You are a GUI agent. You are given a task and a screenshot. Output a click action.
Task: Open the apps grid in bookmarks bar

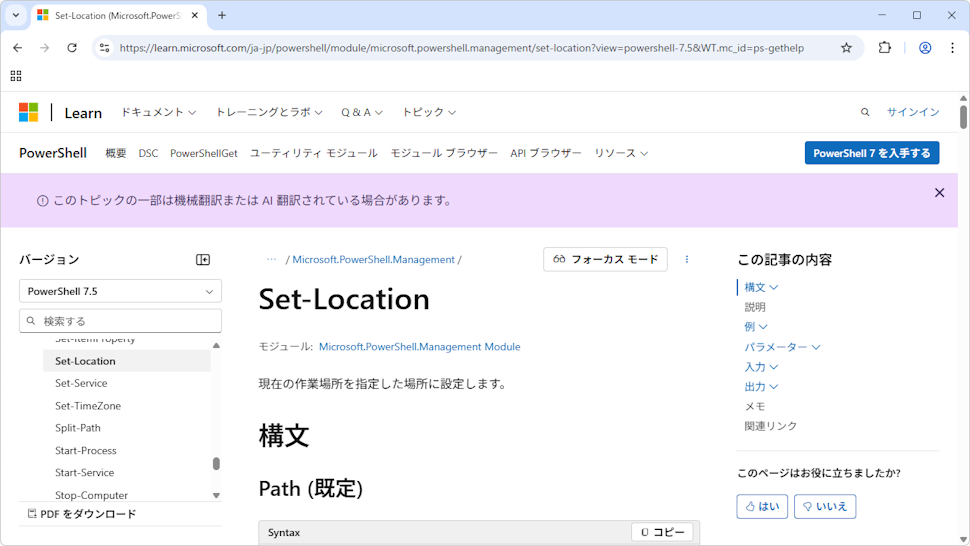coord(16,76)
